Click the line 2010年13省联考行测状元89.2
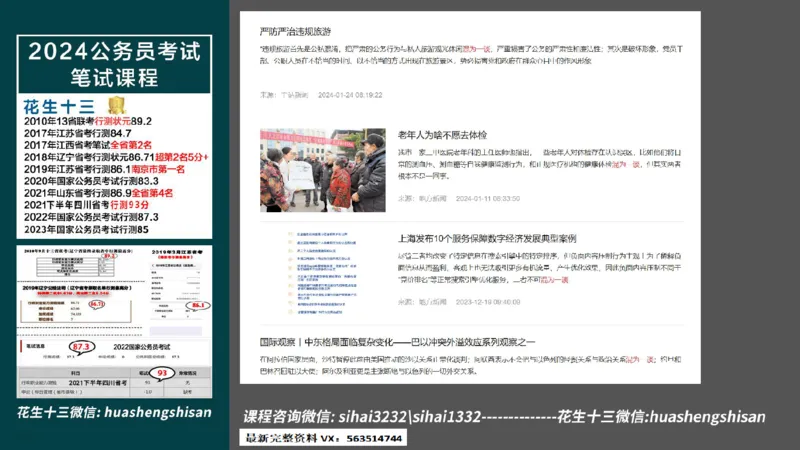Screen dimensions: 800x450 click(88, 121)
